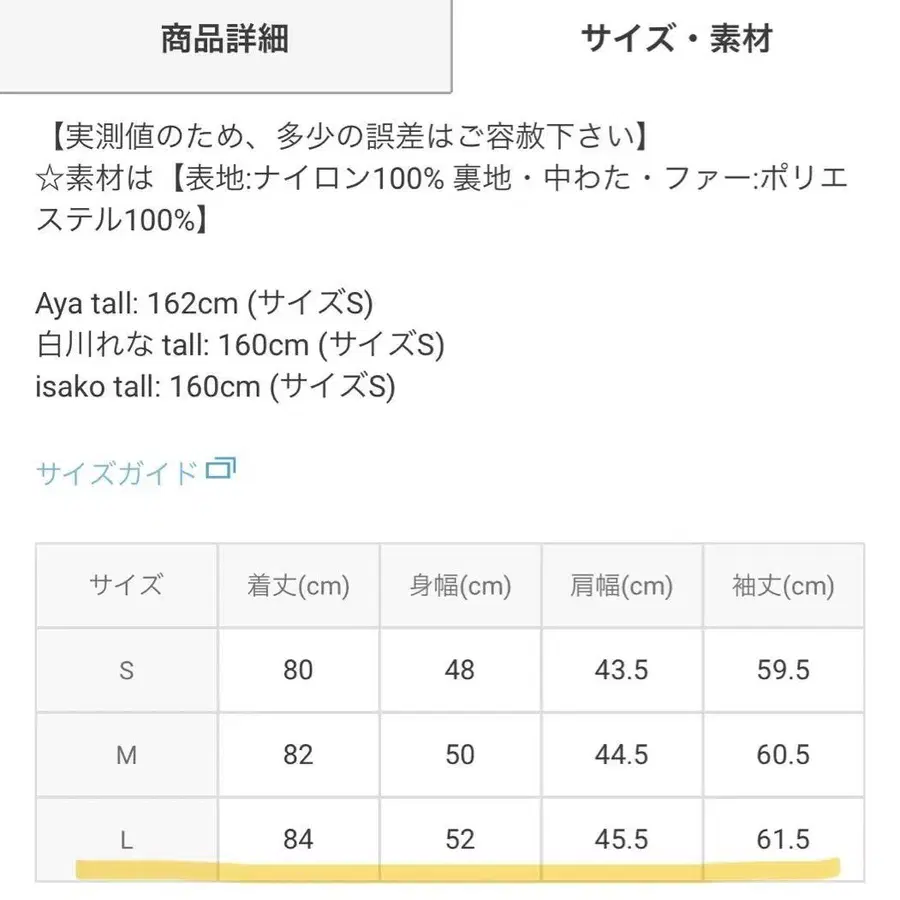The width and height of the screenshot is (900, 900).
Task: Click the external window icon beside サイズガイド
Action: pyautogui.click(x=220, y=469)
